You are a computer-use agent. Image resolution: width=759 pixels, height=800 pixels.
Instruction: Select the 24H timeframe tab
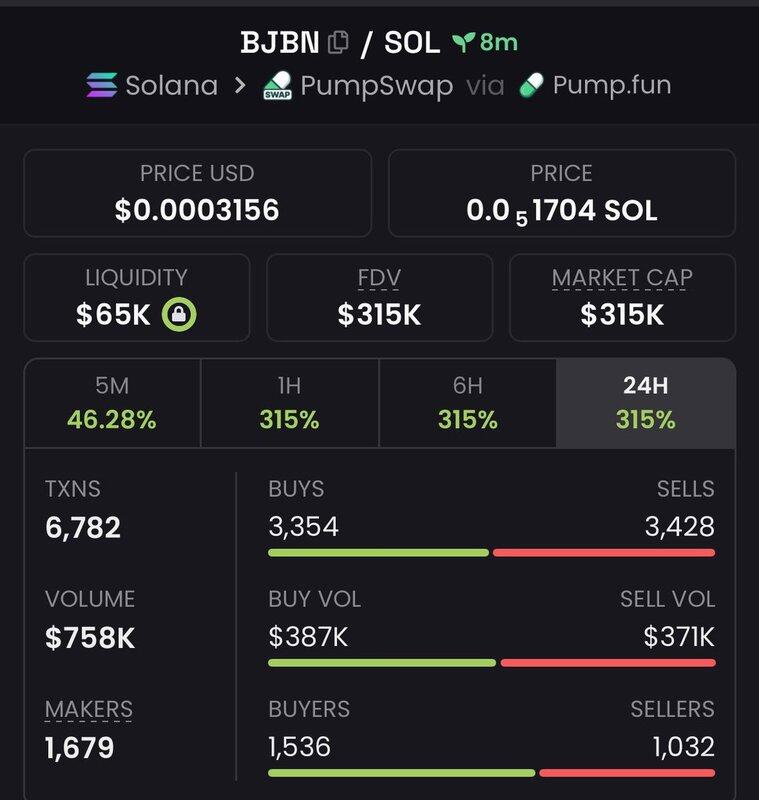[645, 403]
